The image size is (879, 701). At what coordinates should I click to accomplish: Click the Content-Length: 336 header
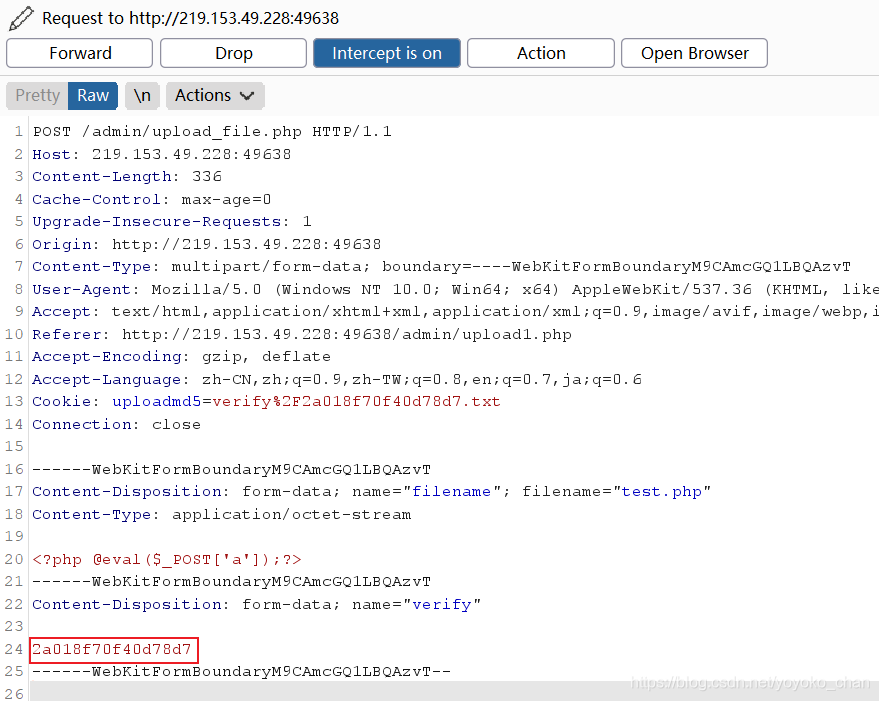[x=127, y=177]
